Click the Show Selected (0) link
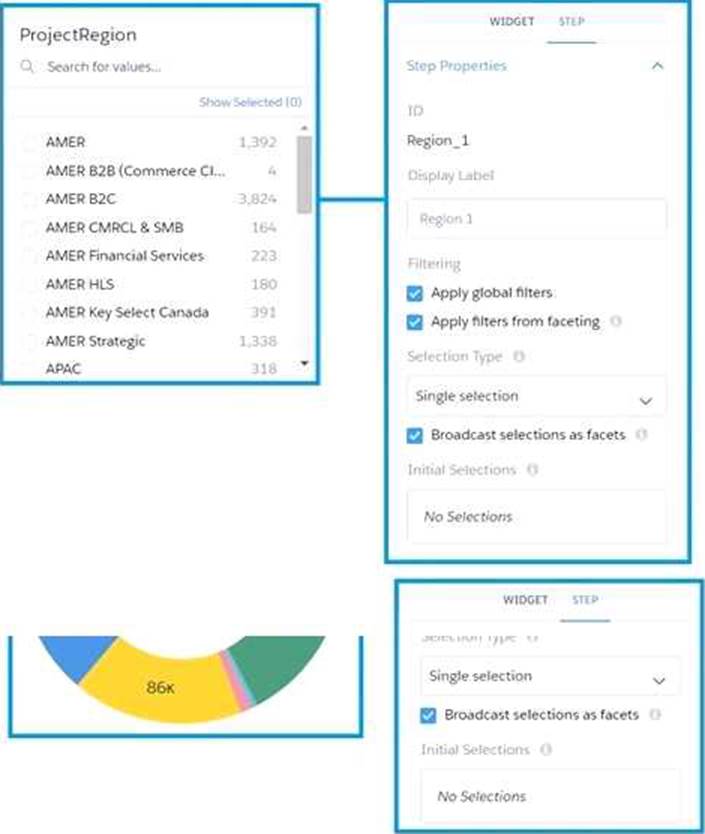Image resolution: width=705 pixels, height=834 pixels. tap(250, 102)
